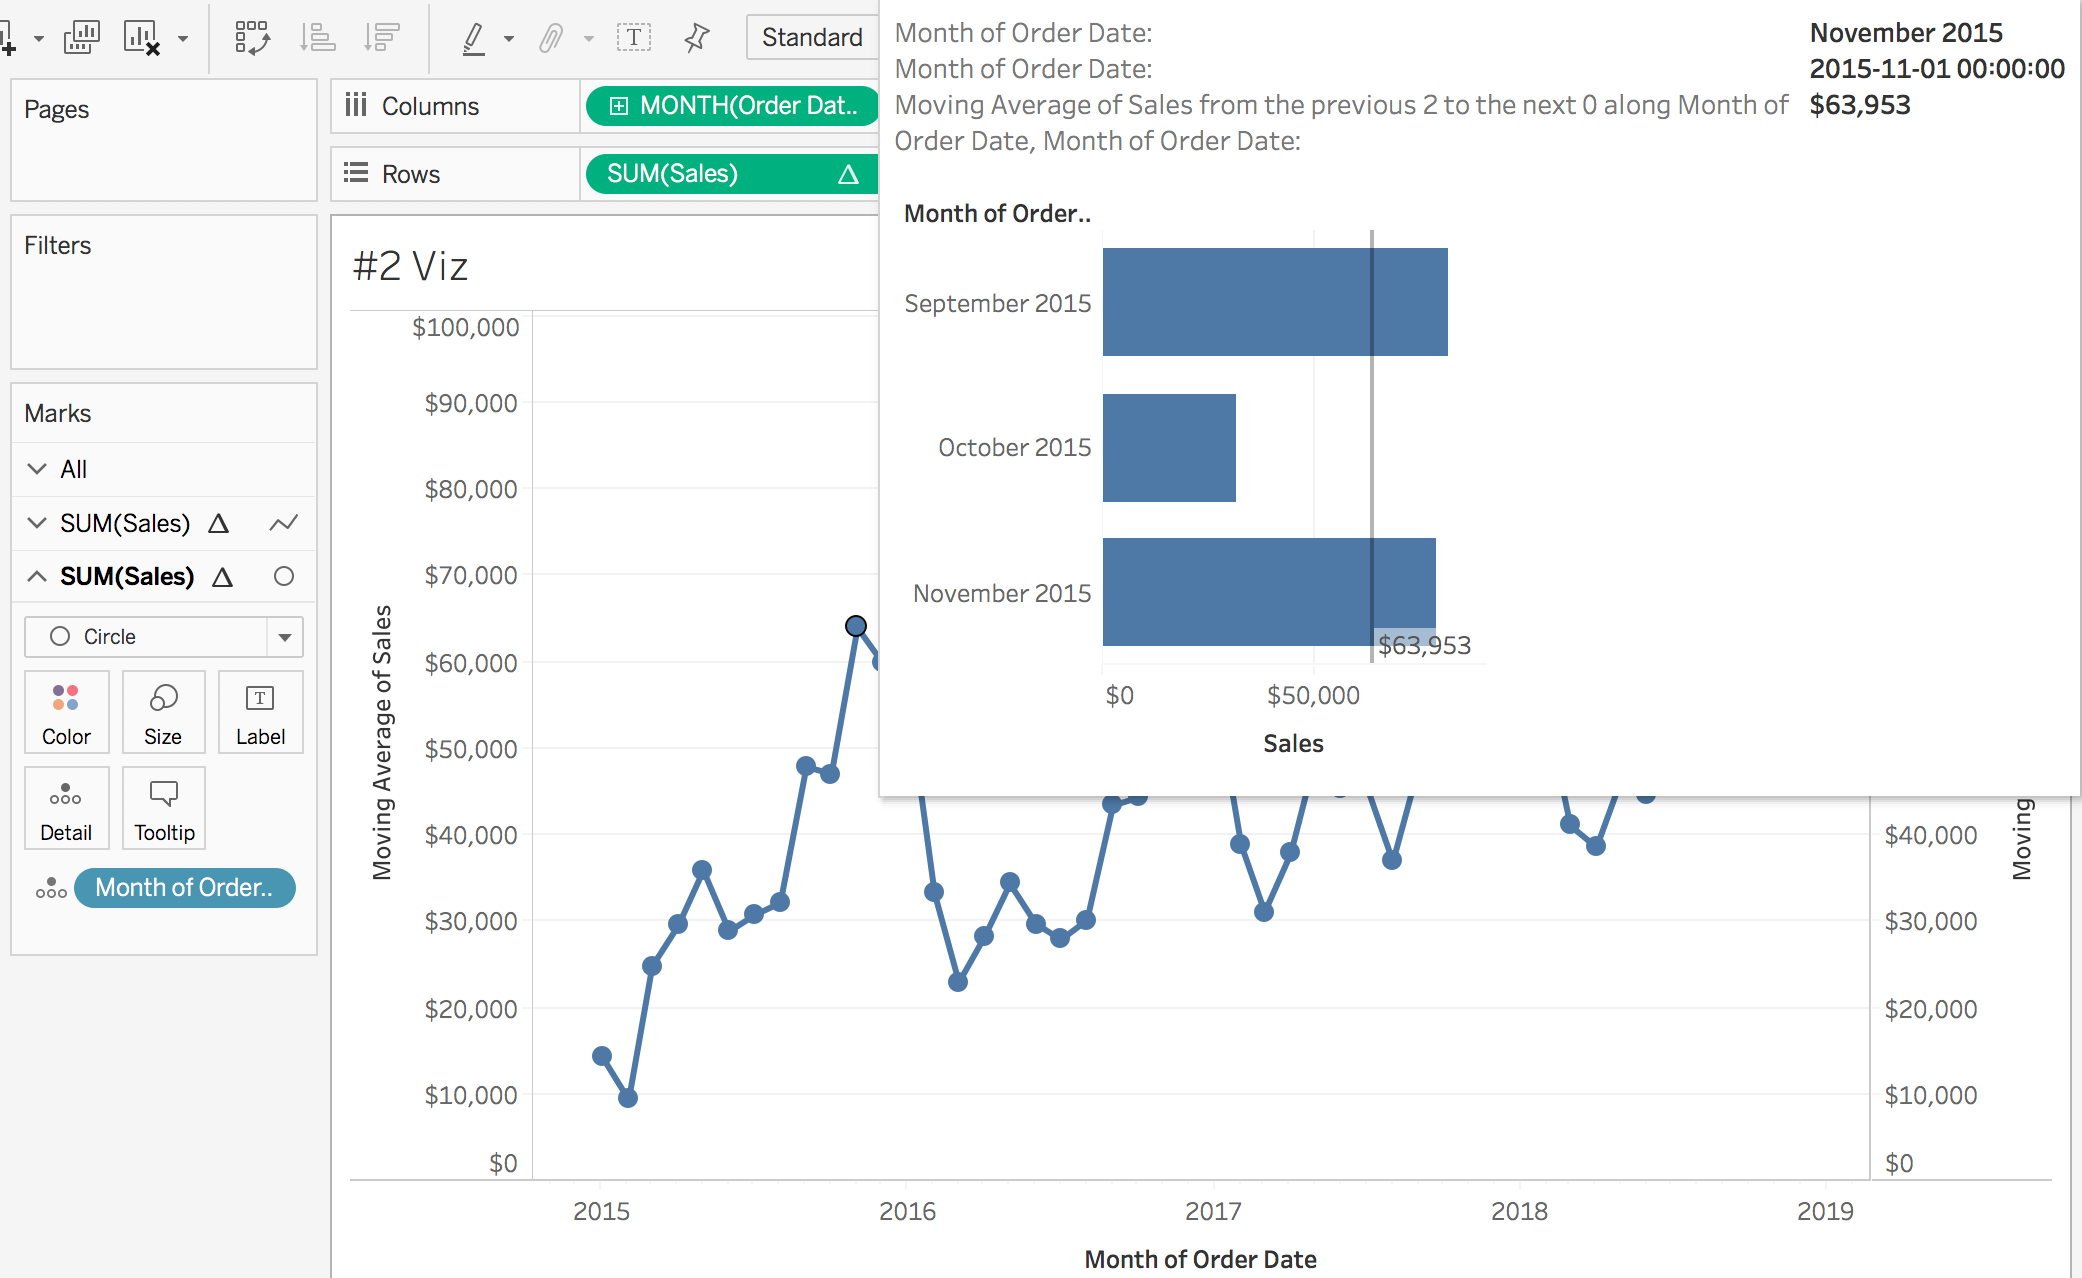
Task: Open the Clear sheet dropdown arrow
Action: [183, 39]
